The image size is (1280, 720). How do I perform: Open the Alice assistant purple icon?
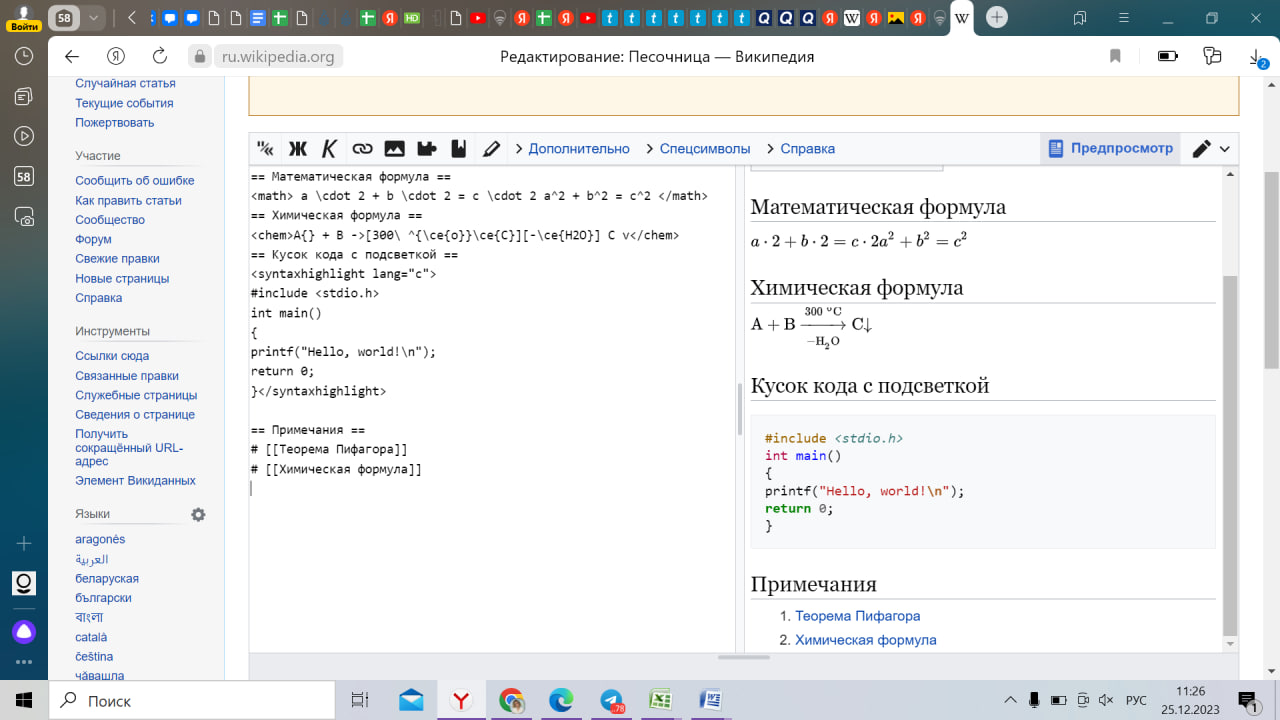[24, 632]
